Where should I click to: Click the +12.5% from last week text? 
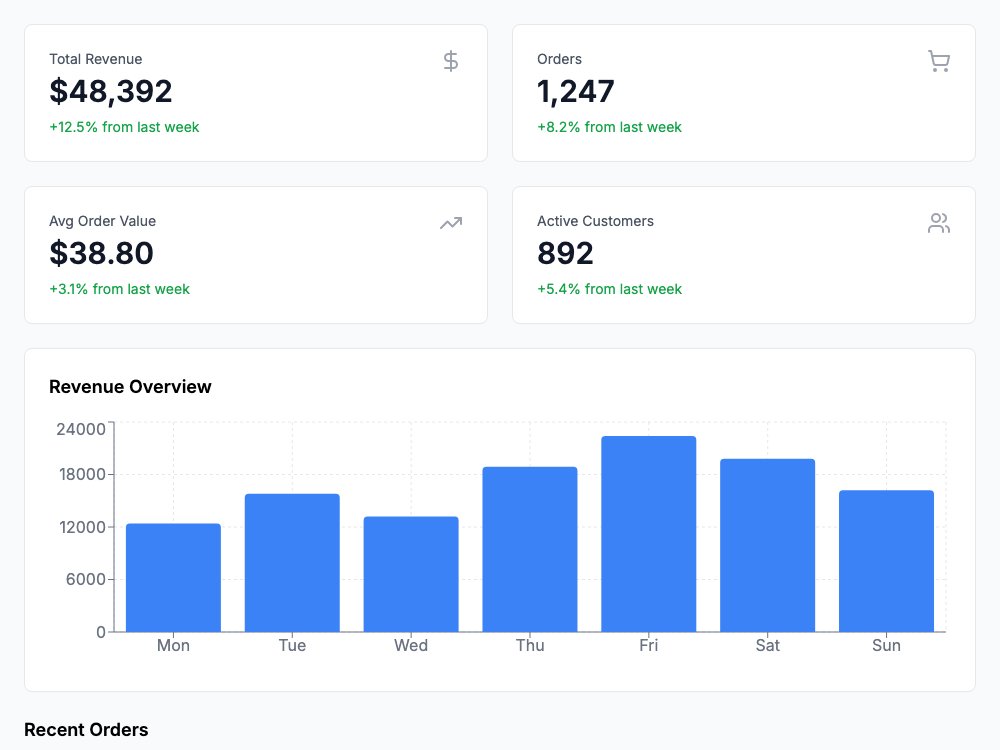(124, 127)
